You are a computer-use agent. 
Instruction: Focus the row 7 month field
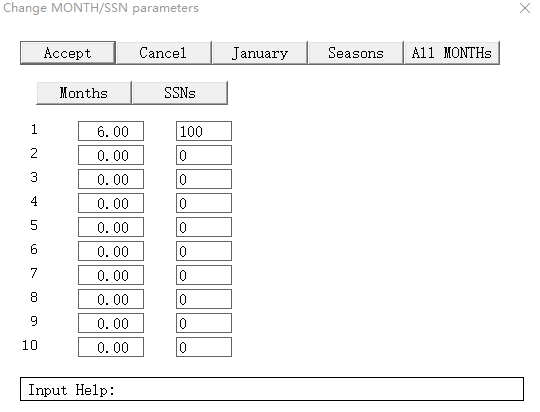tap(111, 275)
